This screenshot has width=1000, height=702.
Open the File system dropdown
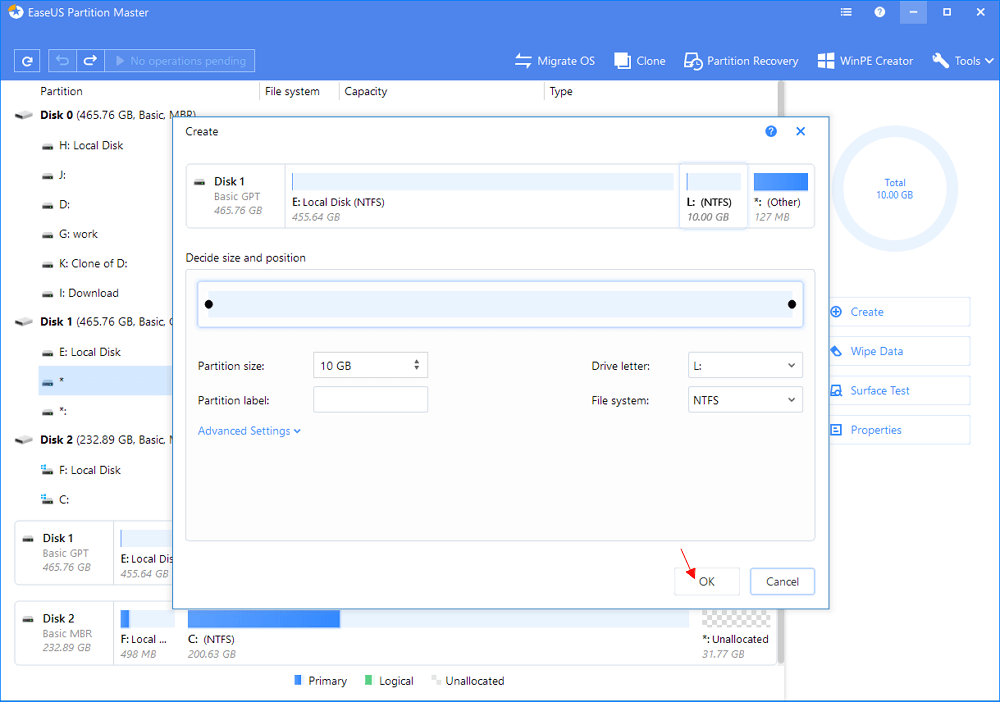point(745,400)
